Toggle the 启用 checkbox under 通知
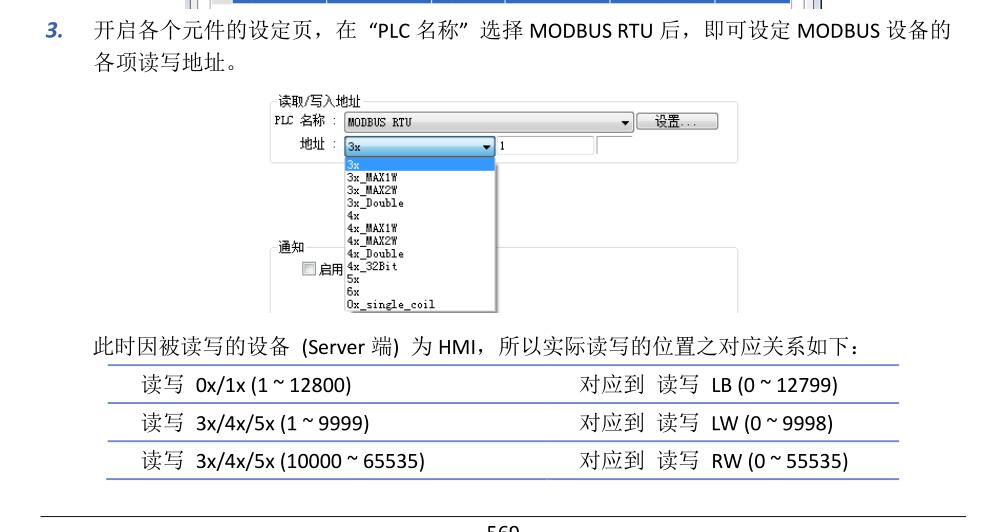The width and height of the screenshot is (992, 532). [310, 269]
